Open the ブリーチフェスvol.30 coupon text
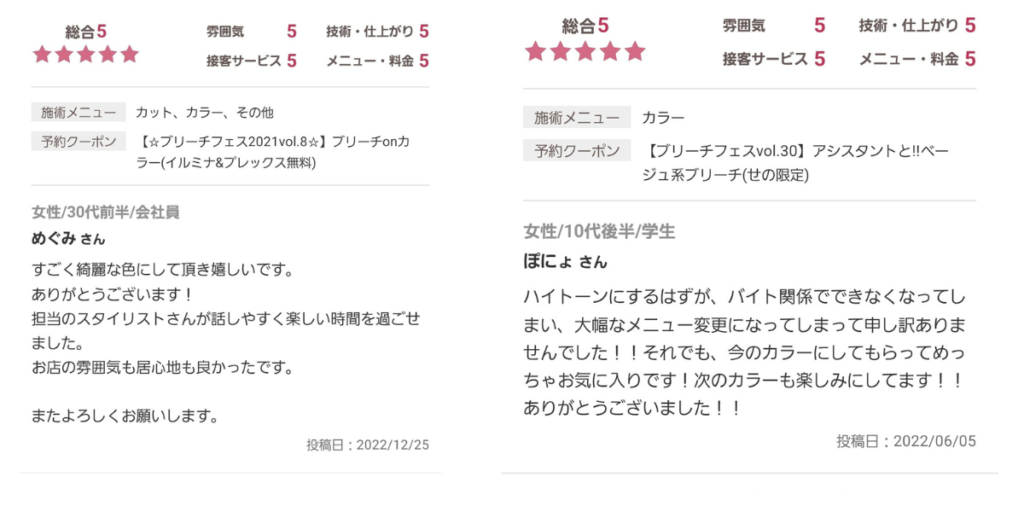1024x512 pixels. pyautogui.click(x=798, y=163)
